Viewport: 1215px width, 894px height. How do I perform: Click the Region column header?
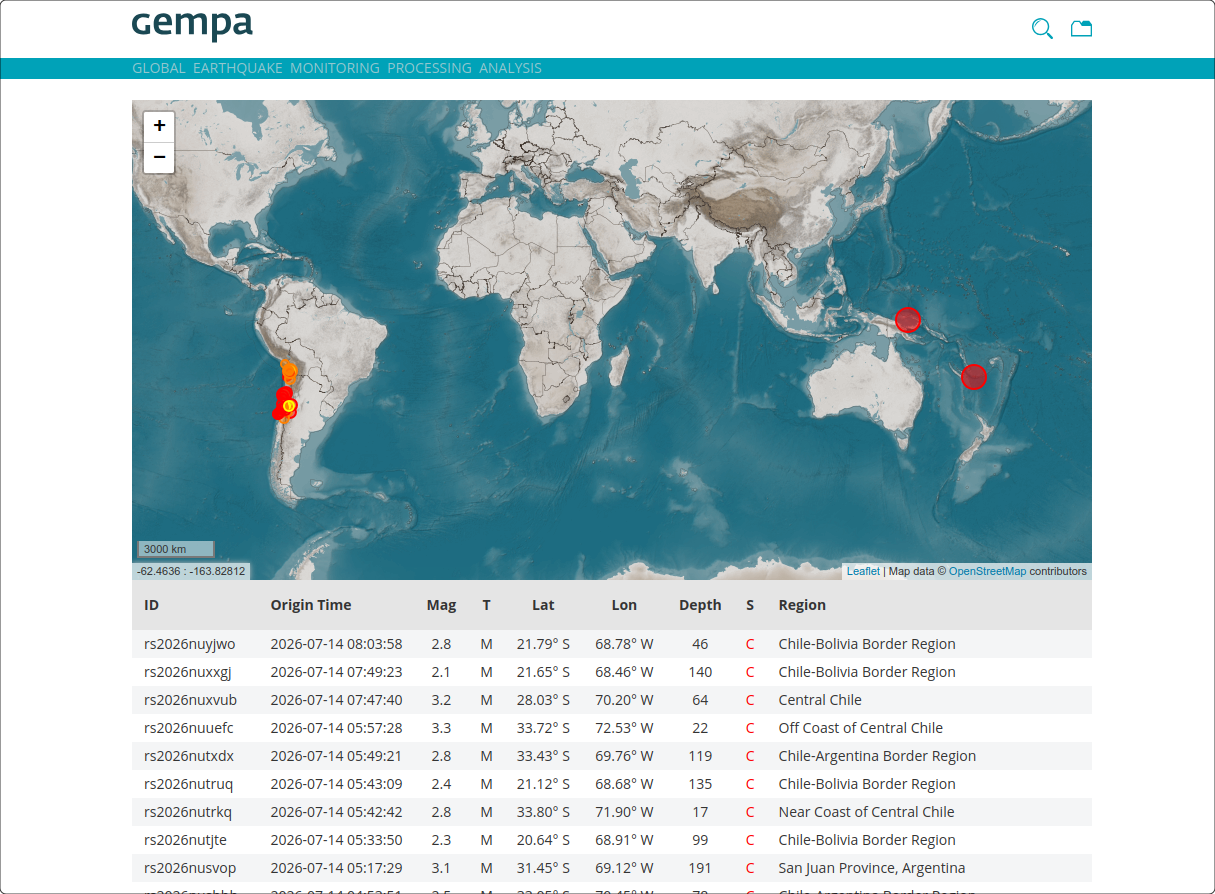(x=802, y=605)
